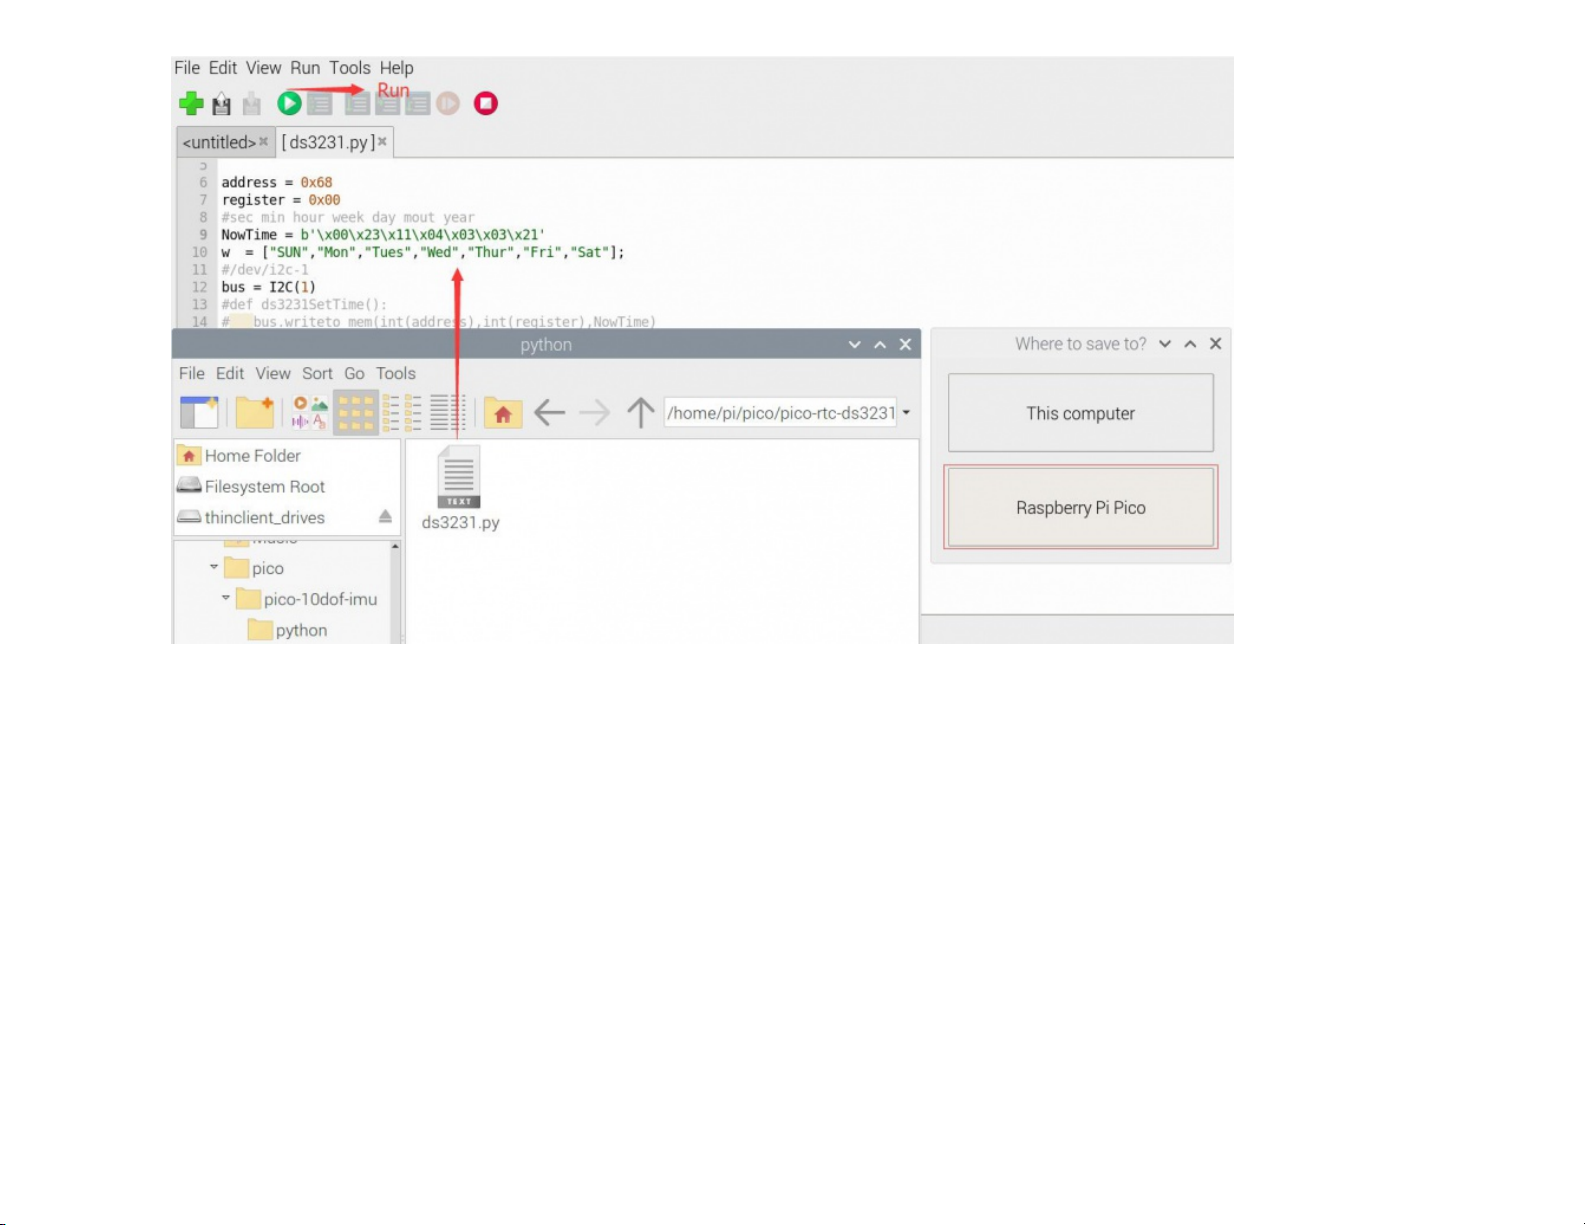Eject thinclient_drives

pyautogui.click(x=385, y=517)
